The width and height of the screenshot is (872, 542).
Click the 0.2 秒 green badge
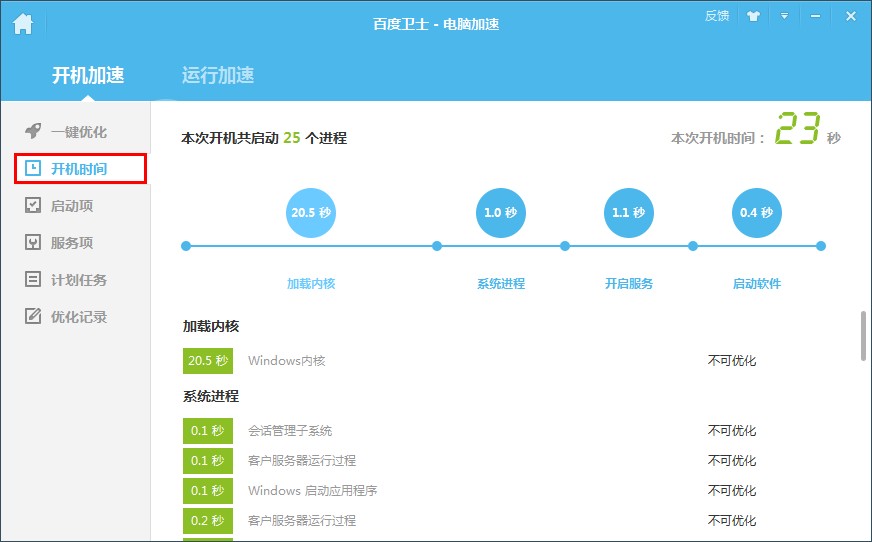point(208,521)
